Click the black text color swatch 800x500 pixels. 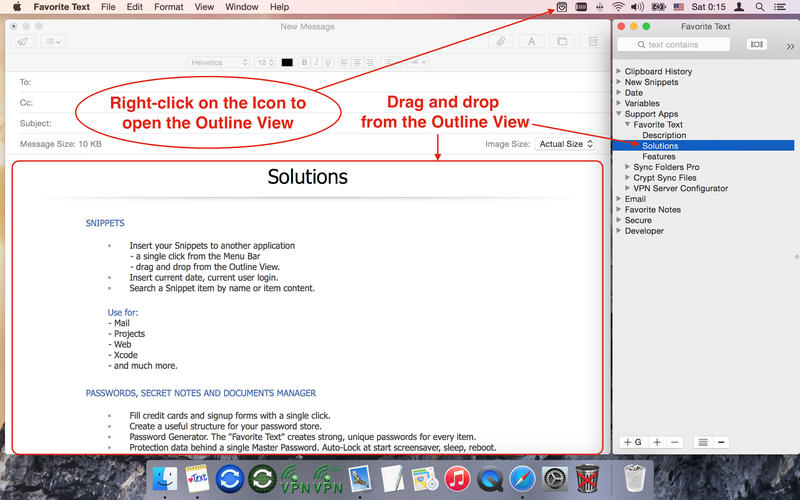[x=287, y=62]
